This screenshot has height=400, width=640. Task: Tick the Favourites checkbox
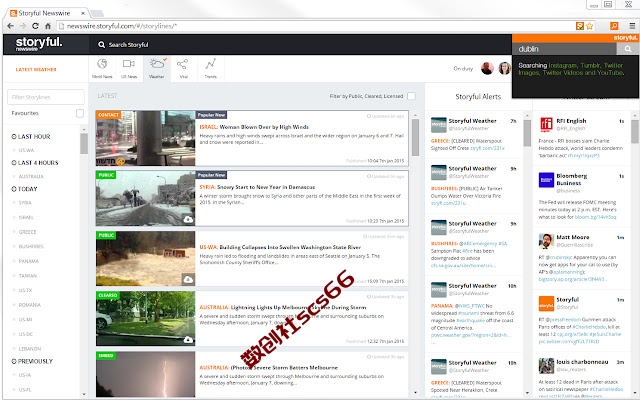(80, 113)
